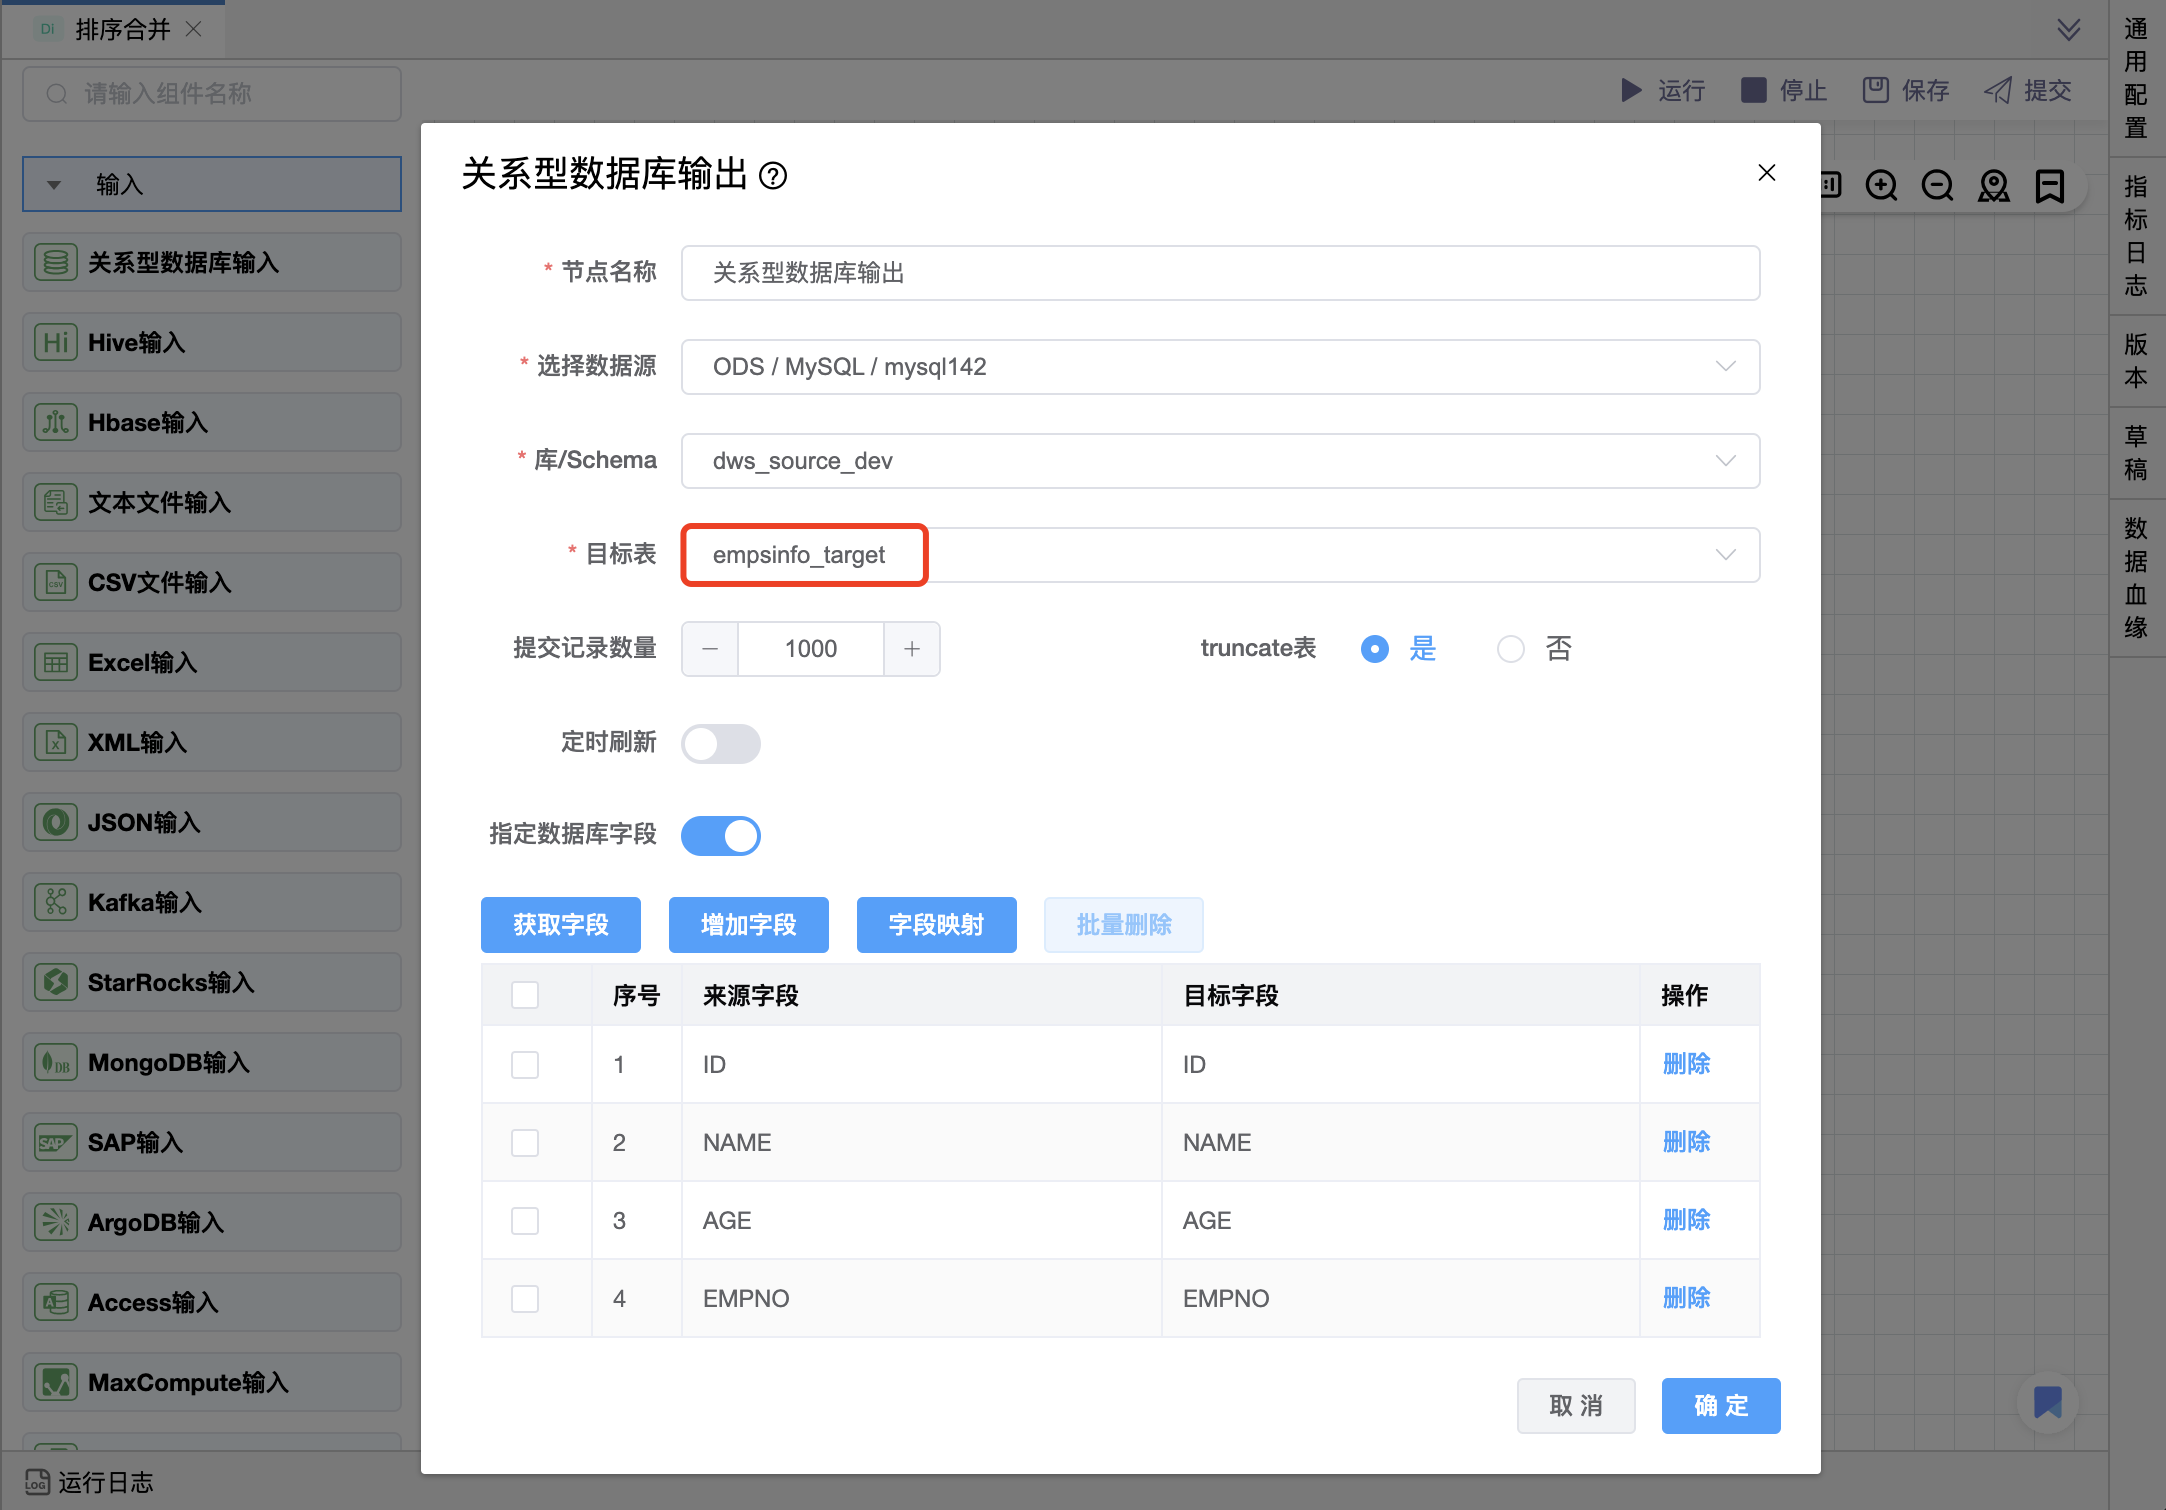Click the 字段映射 button
The width and height of the screenshot is (2166, 1510).
[x=936, y=925]
